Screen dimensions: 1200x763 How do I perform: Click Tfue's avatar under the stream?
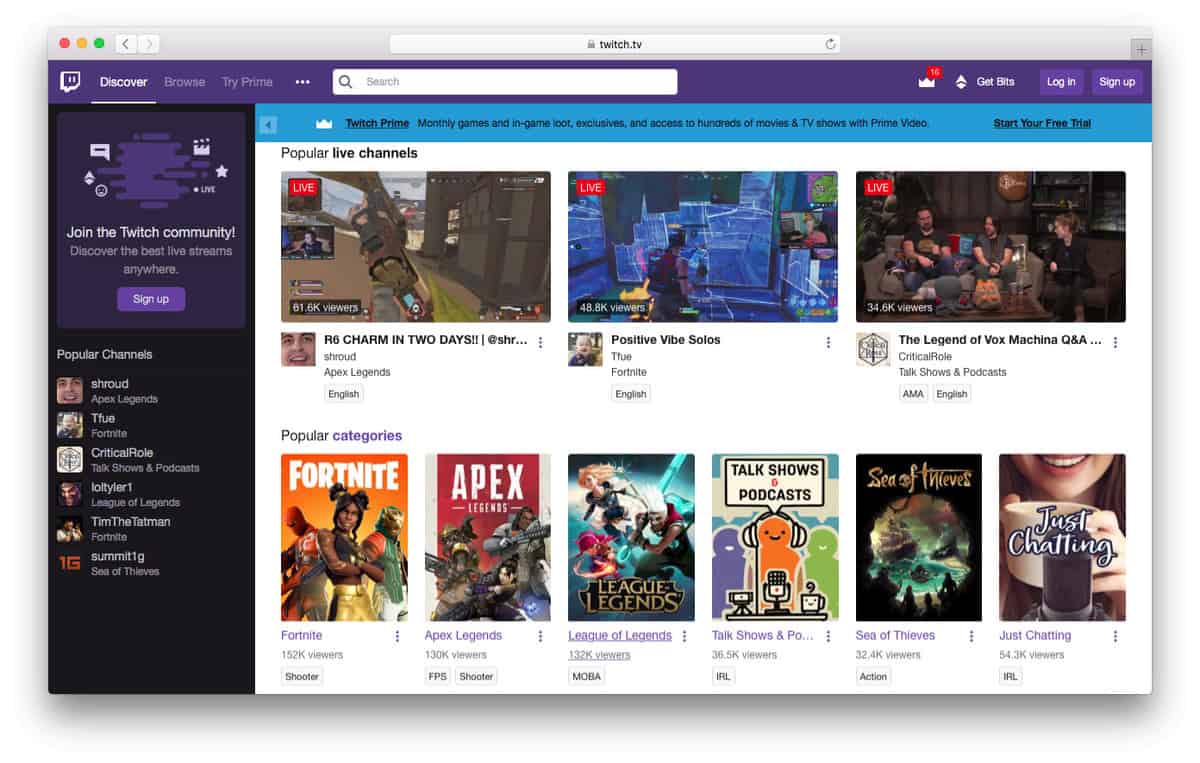[585, 349]
